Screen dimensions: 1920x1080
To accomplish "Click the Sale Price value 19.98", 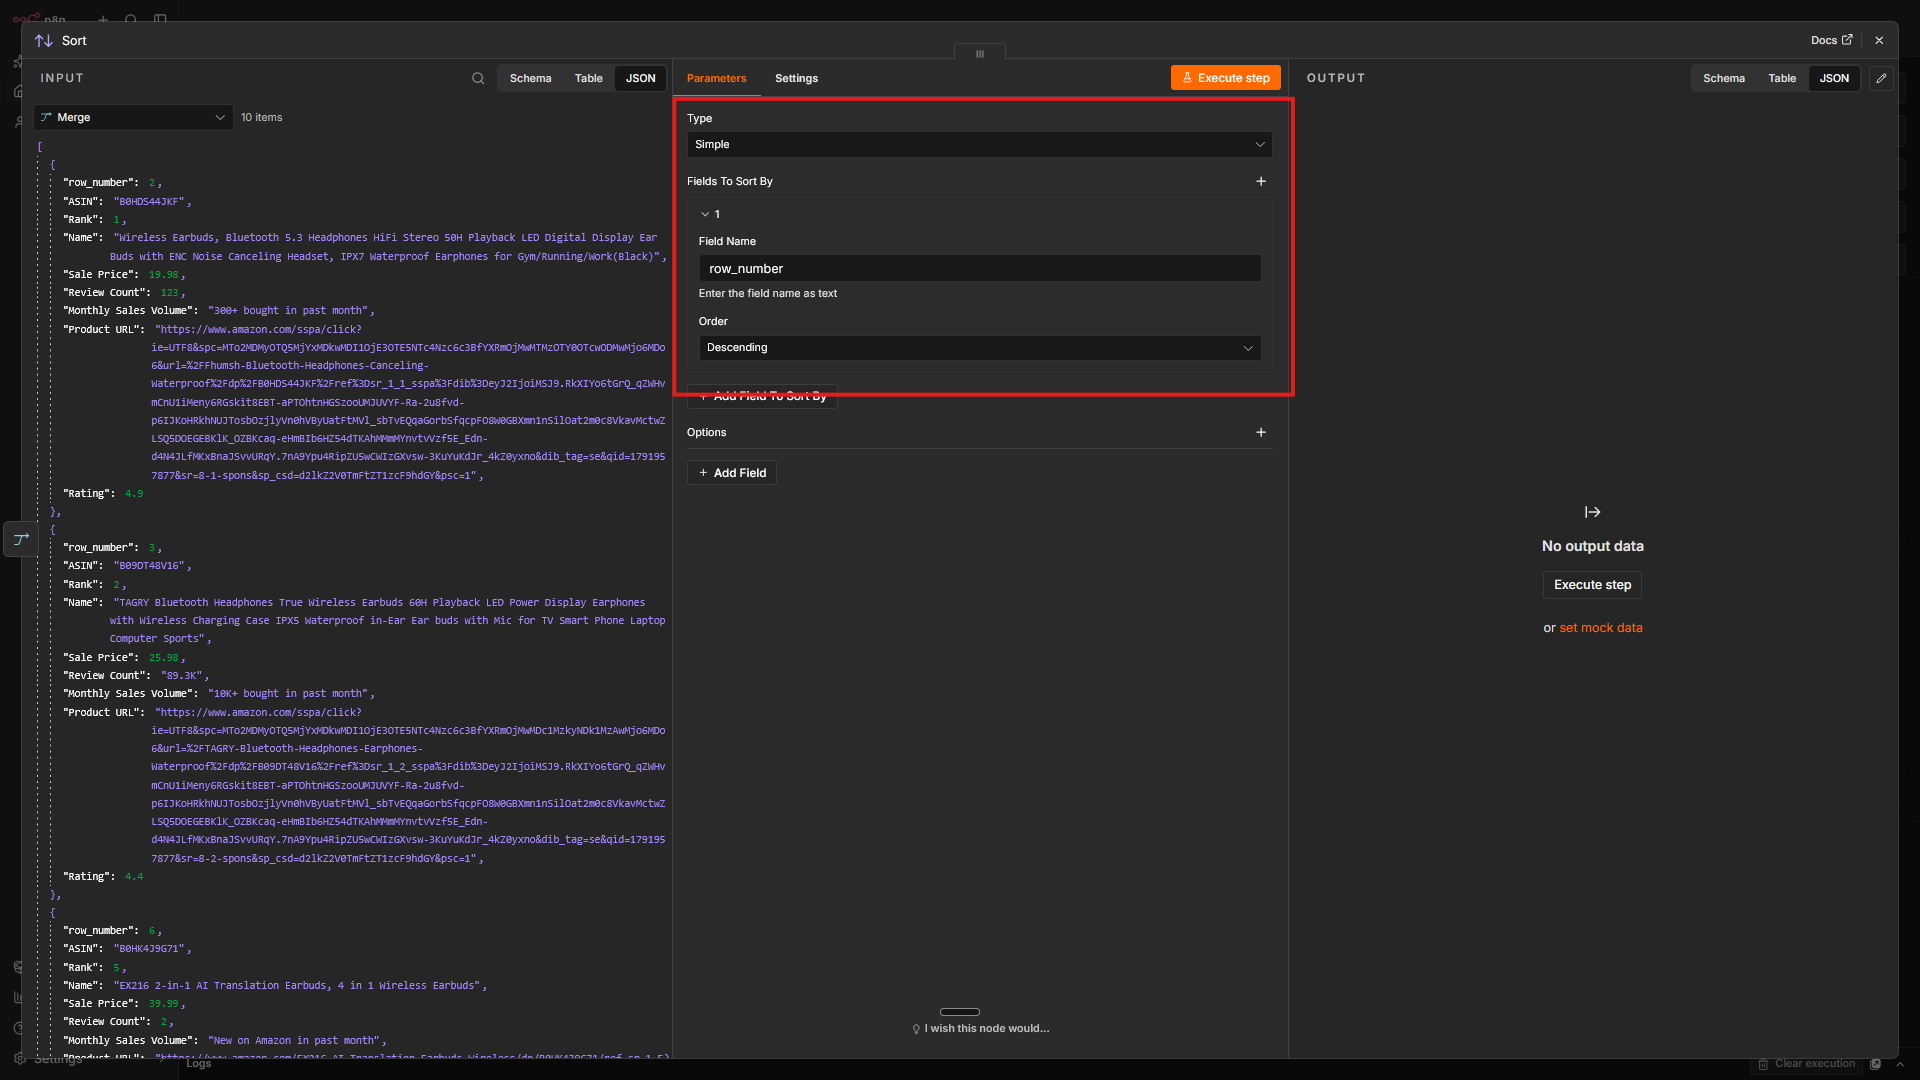I will pos(164,274).
